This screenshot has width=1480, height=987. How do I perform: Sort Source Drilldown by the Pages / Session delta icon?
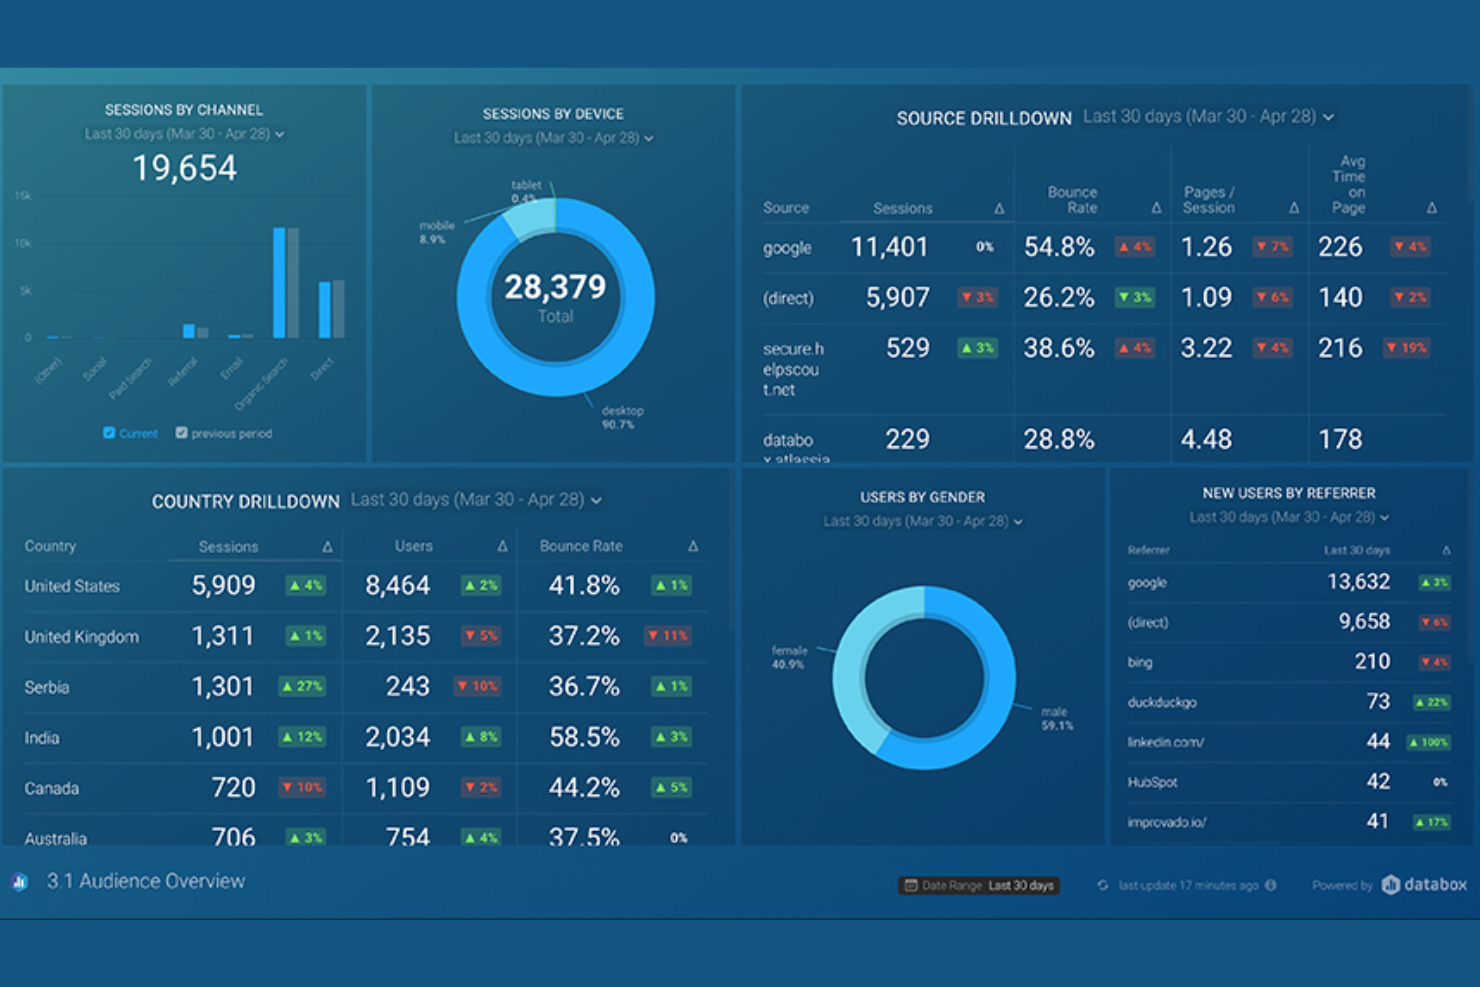point(1294,208)
